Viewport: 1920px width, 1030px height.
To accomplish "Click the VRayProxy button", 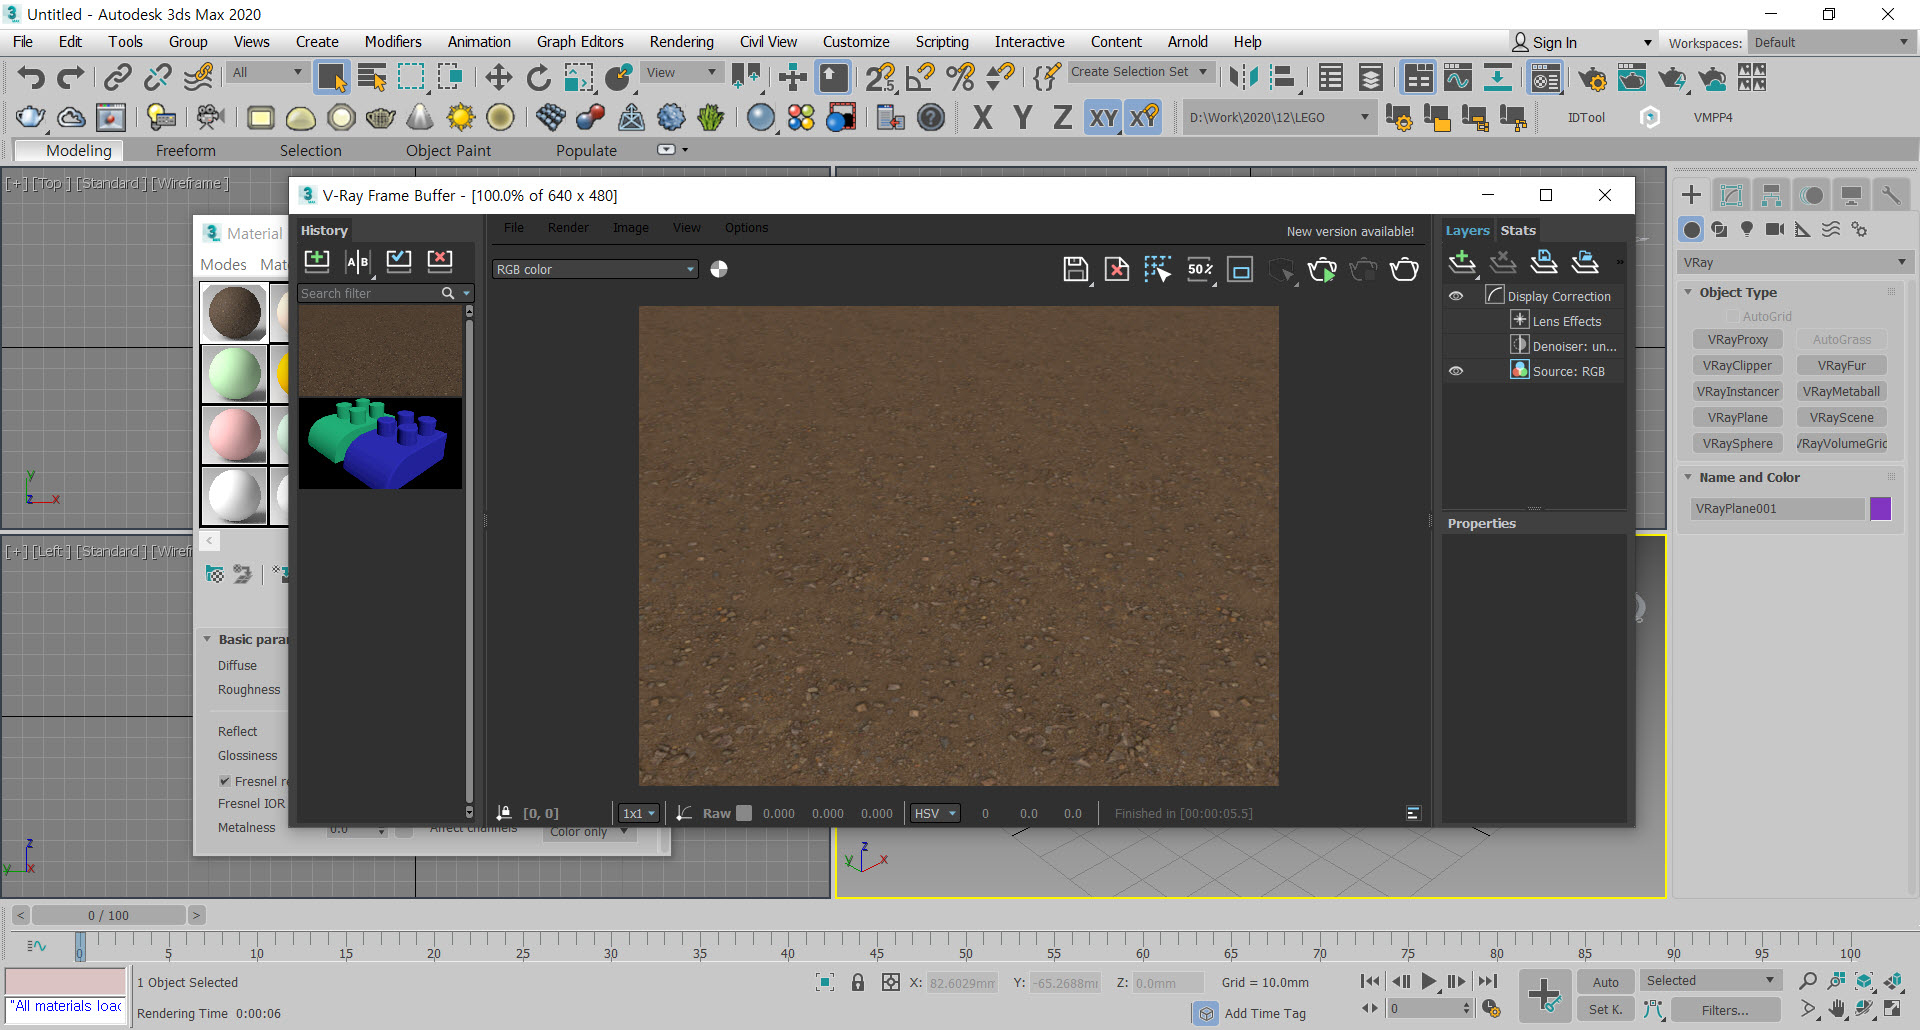I will click(x=1737, y=340).
